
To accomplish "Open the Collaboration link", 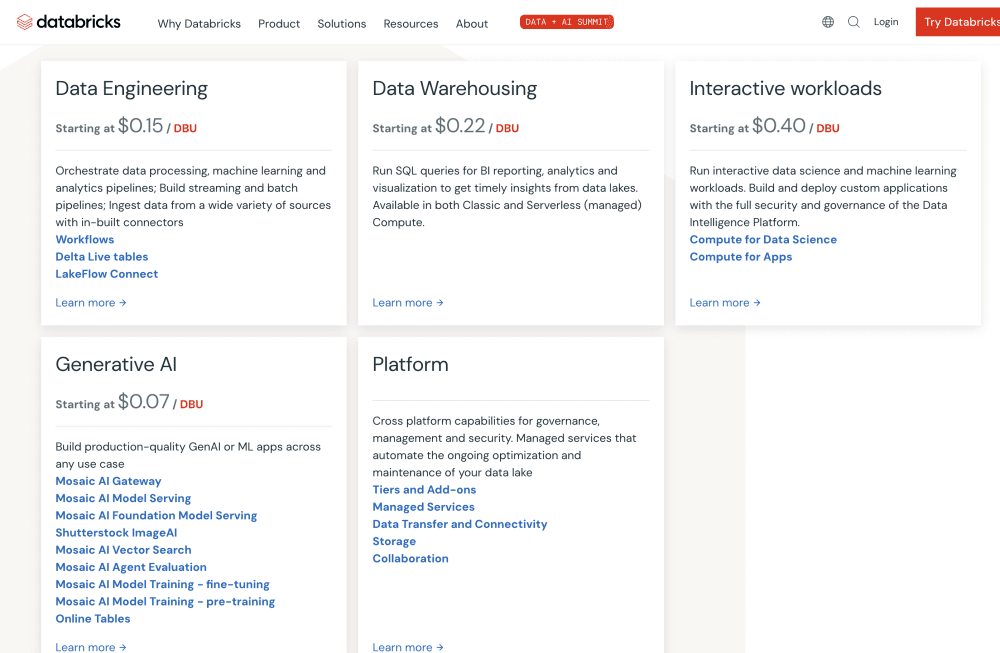I will 410,558.
